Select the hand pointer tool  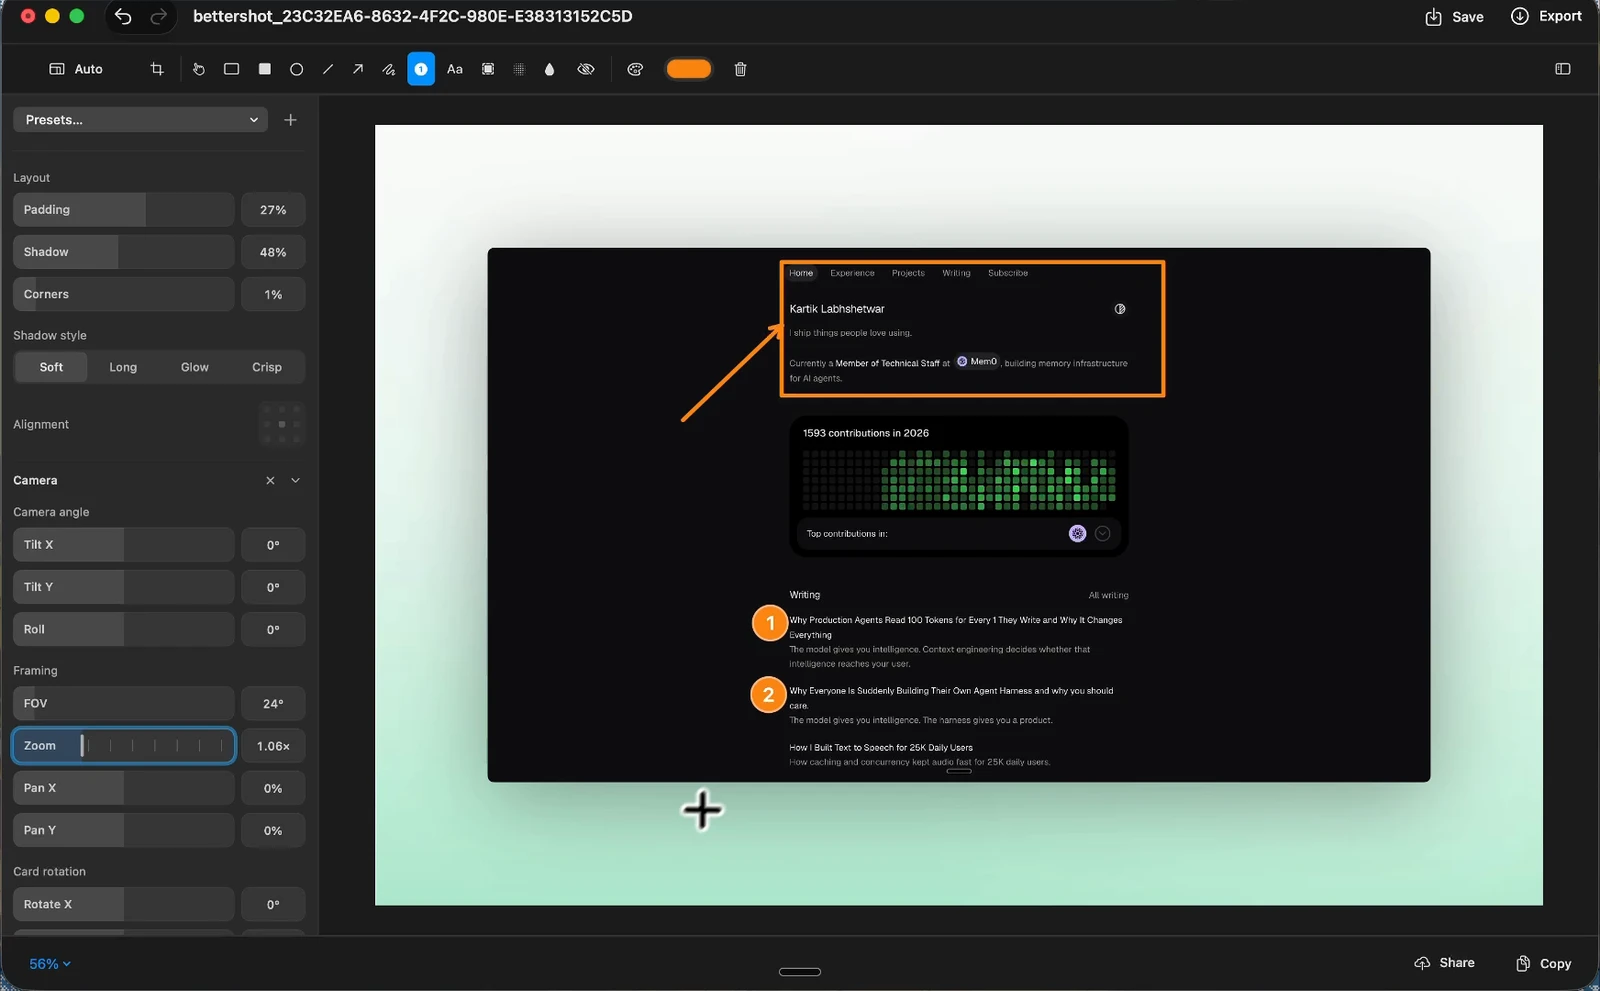click(x=199, y=69)
